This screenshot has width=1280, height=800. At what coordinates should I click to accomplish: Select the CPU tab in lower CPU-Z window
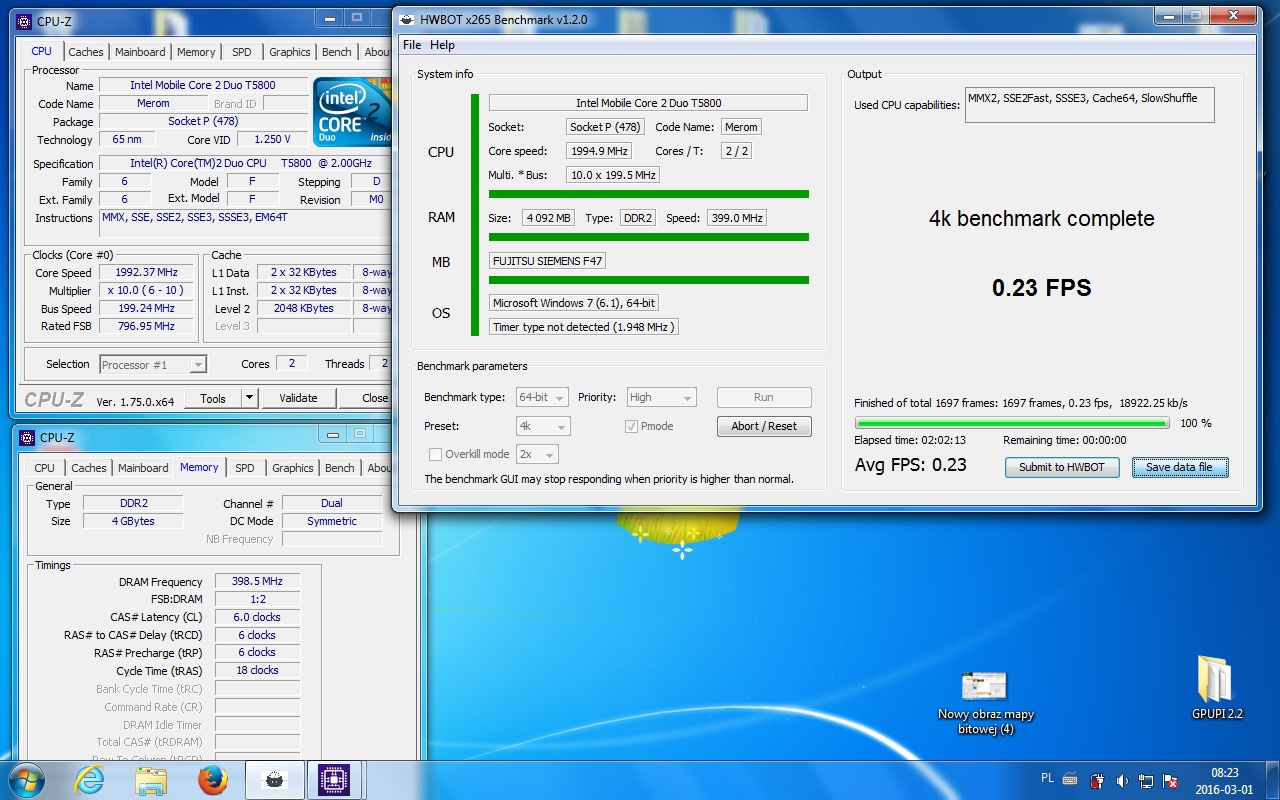tap(44, 468)
